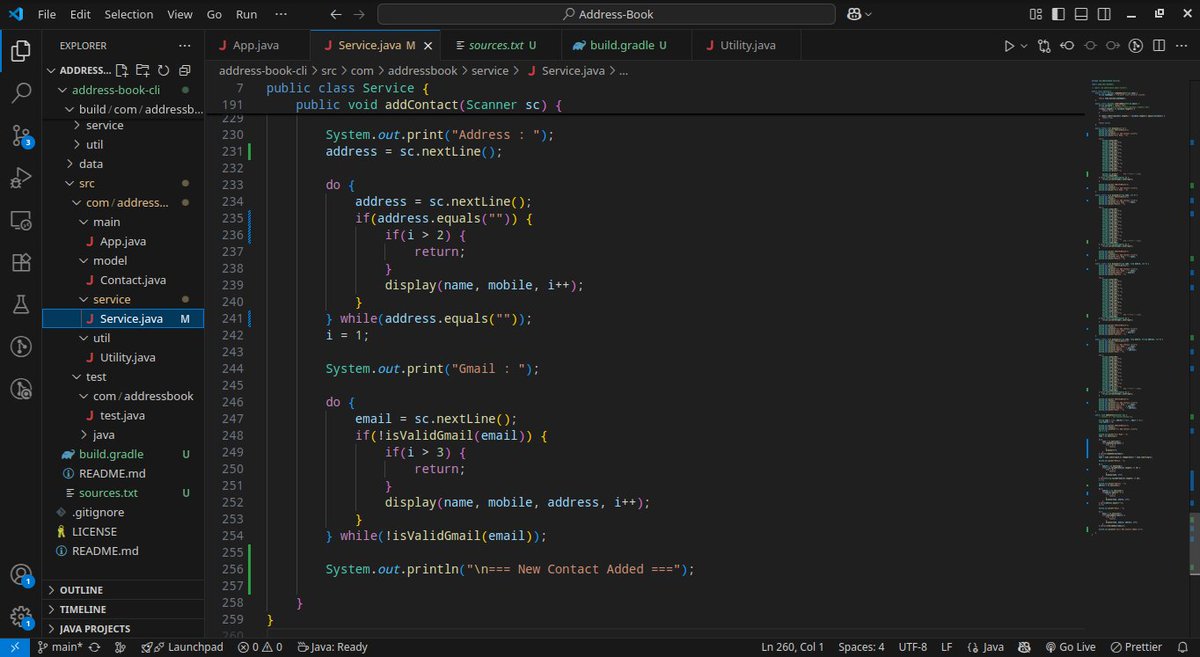
Task: Open Contact.java in Explorer
Action: pos(122,280)
